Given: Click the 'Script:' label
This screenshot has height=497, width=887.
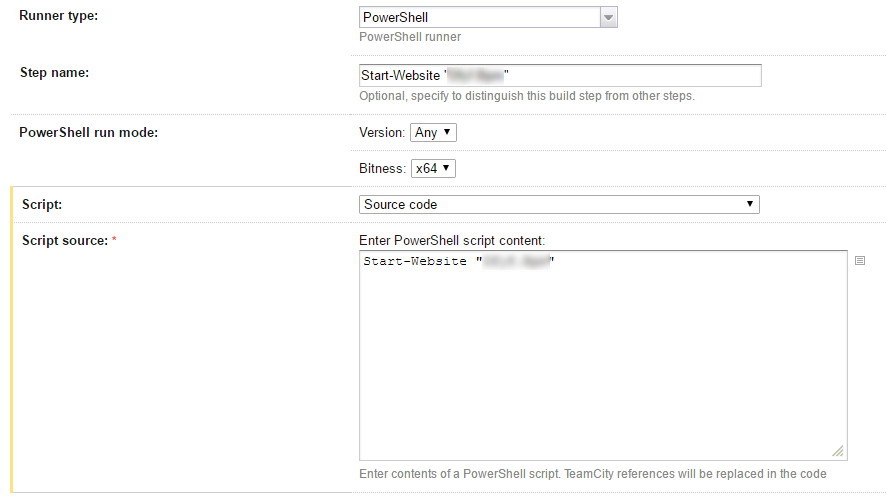Looking at the screenshot, I should [42, 203].
